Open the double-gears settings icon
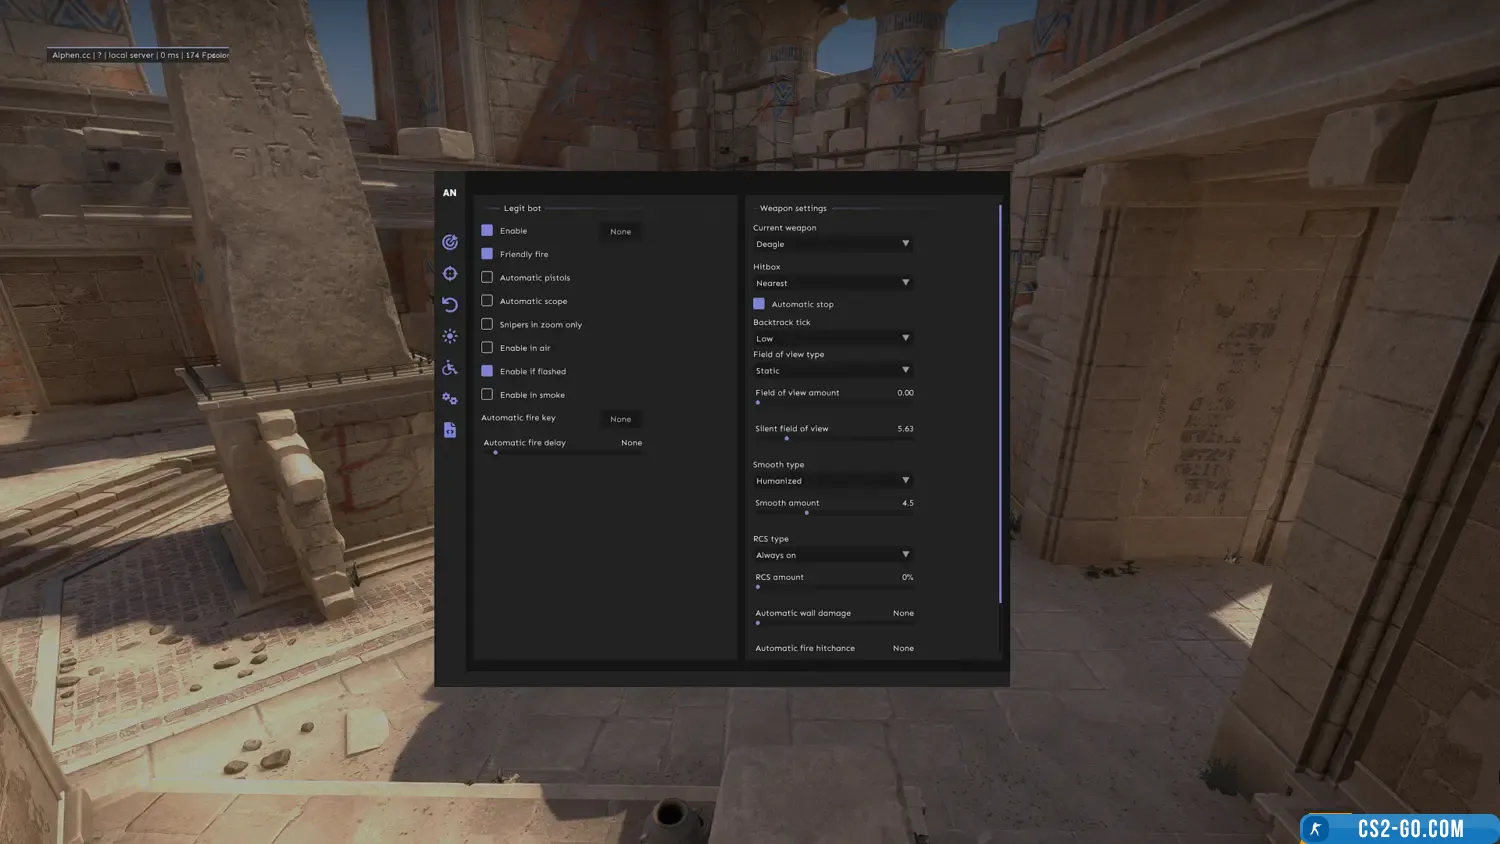 pyautogui.click(x=450, y=399)
